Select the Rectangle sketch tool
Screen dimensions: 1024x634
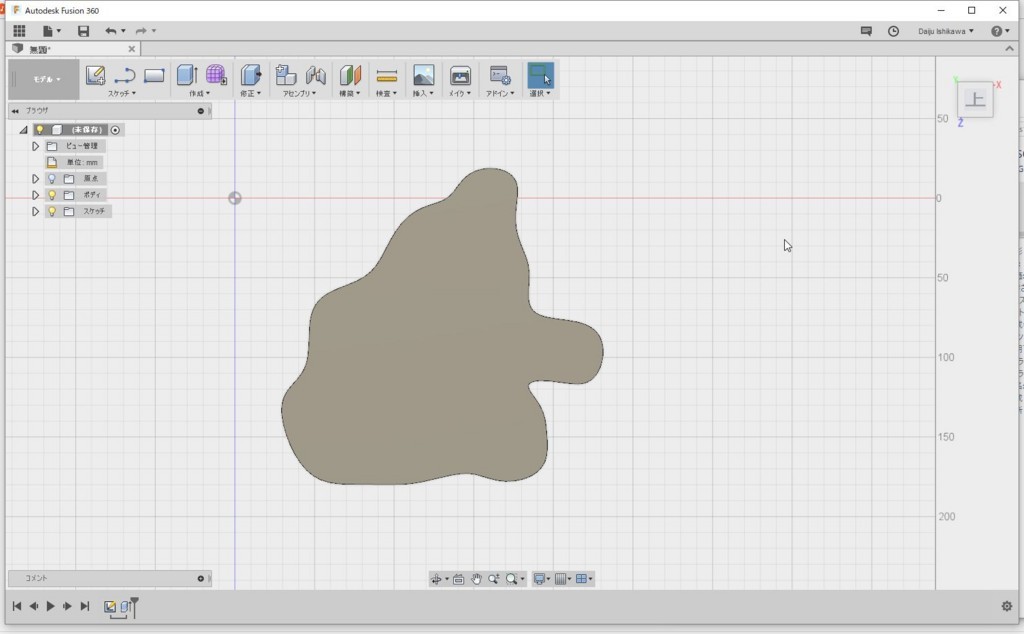154,76
